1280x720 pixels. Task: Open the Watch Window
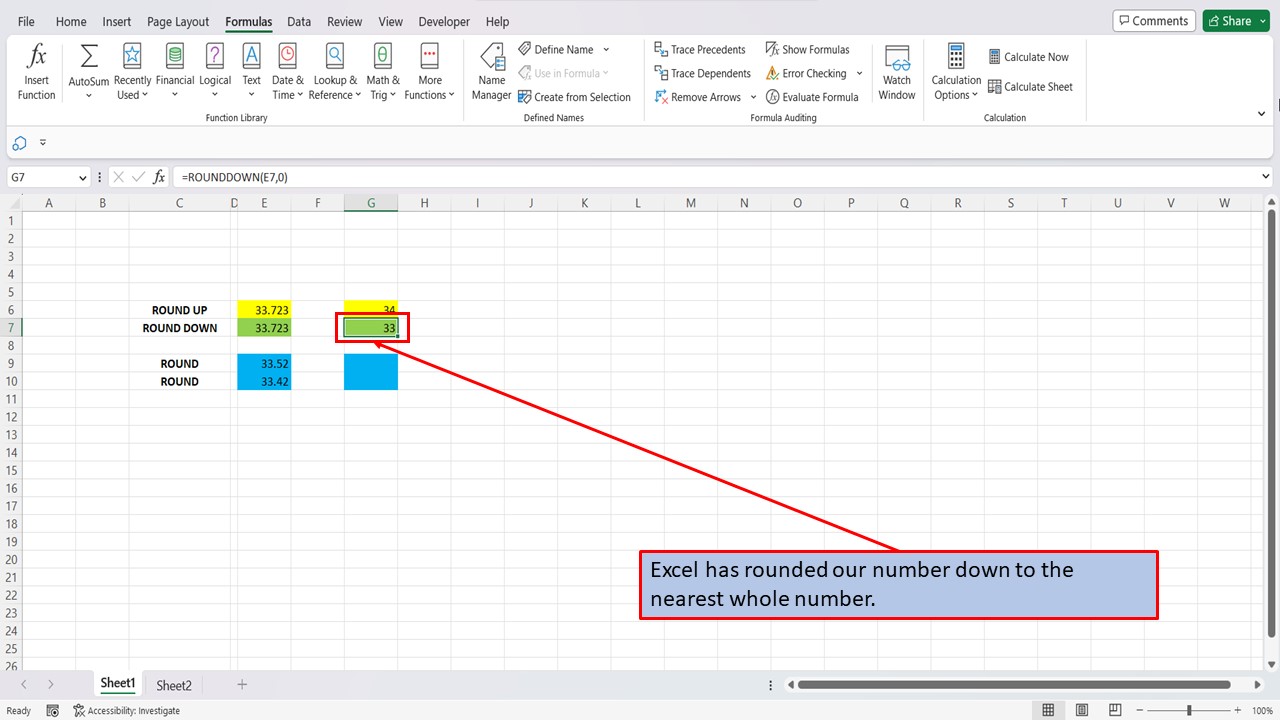pyautogui.click(x=896, y=70)
